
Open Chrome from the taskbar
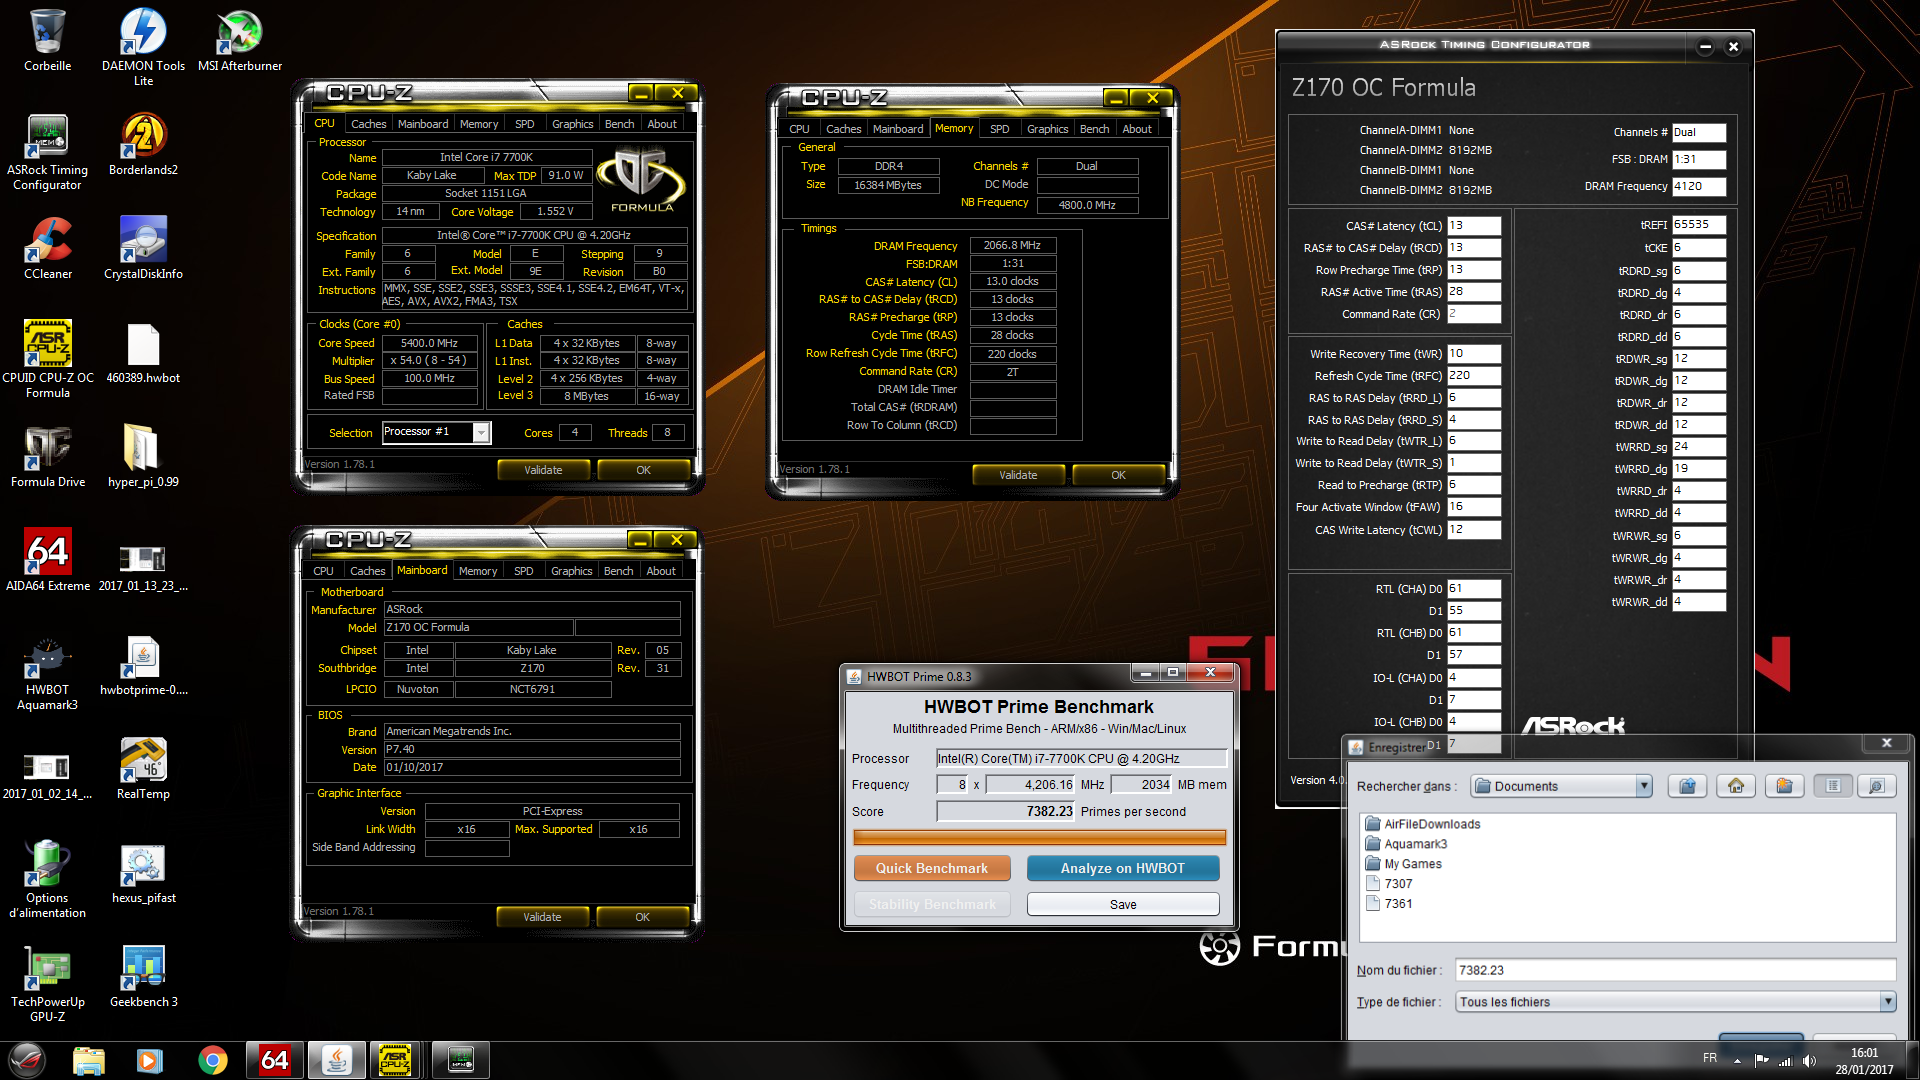click(212, 1060)
